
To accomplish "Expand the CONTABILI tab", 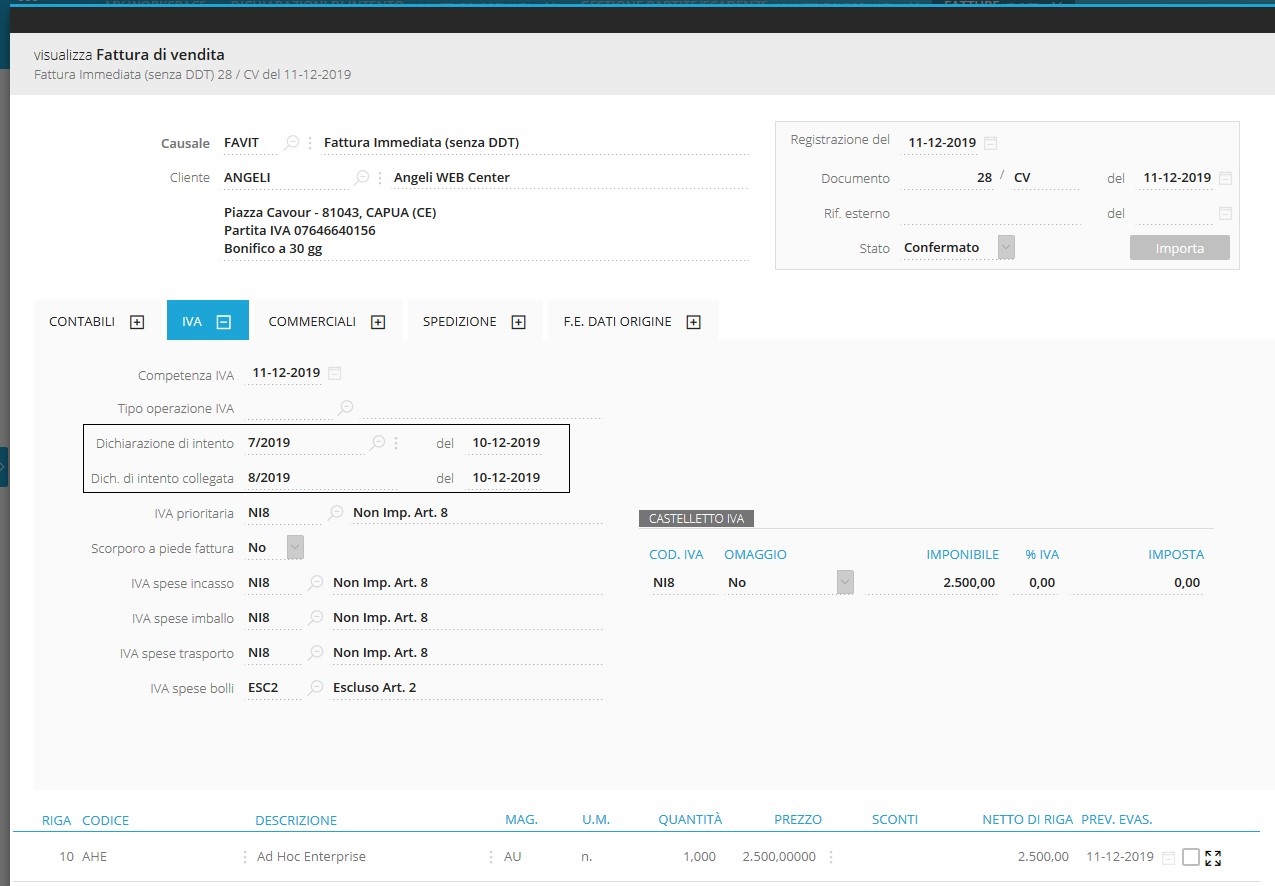I will [x=137, y=322].
